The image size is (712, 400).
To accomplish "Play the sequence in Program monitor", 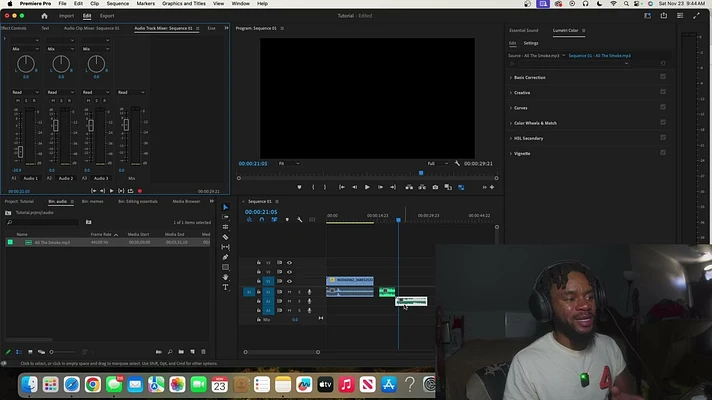I will click(367, 187).
